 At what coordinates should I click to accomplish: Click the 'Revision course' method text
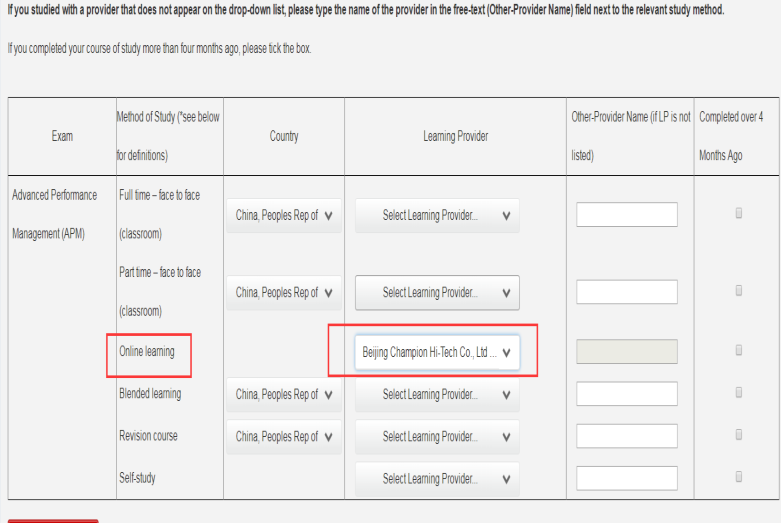[148, 436]
